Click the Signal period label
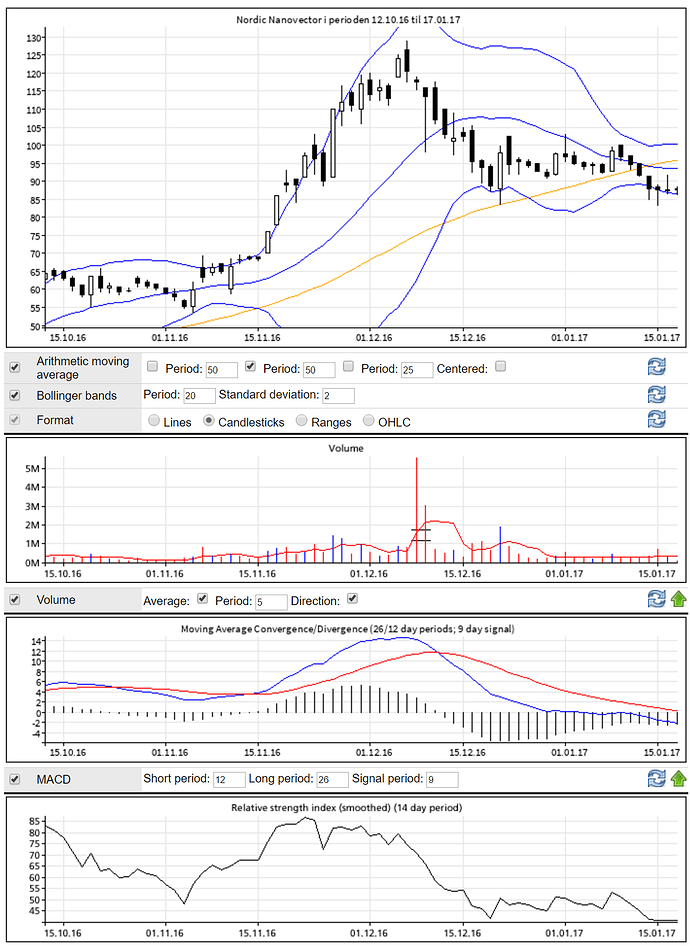690x946 pixels. pyautogui.click(x=387, y=778)
